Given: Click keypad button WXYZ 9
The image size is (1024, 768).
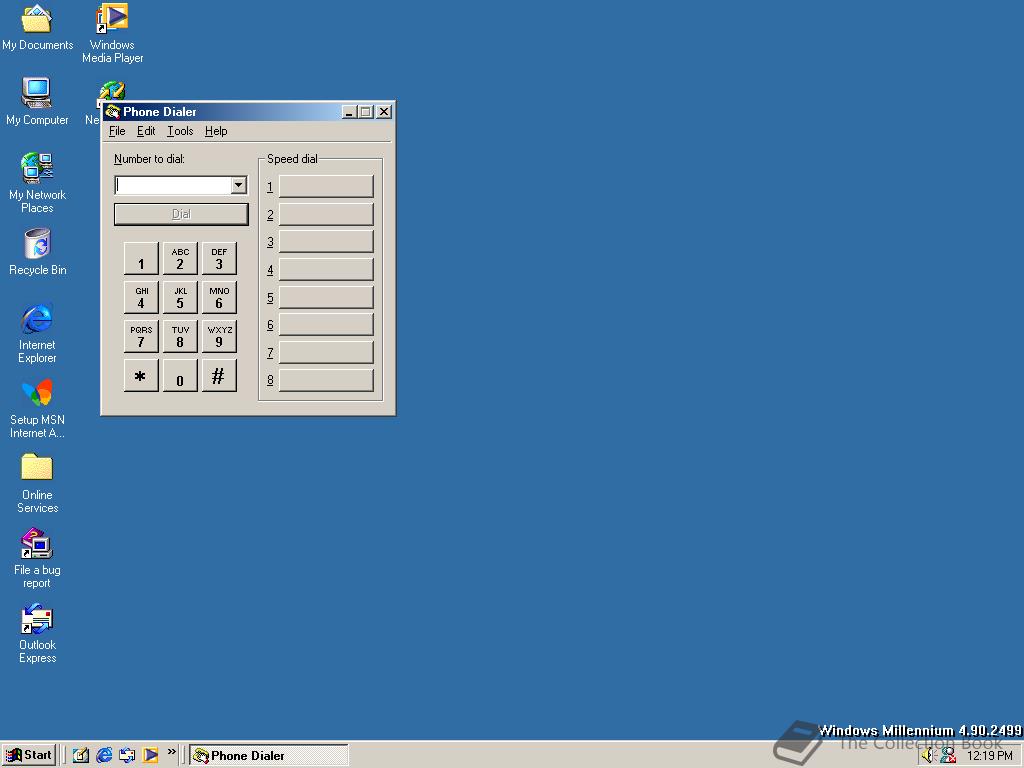Looking at the screenshot, I should pyautogui.click(x=219, y=336).
